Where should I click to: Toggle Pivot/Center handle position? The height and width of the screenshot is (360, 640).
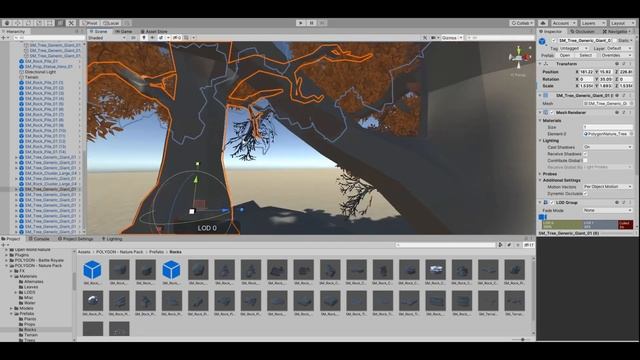pyautogui.click(x=90, y=23)
